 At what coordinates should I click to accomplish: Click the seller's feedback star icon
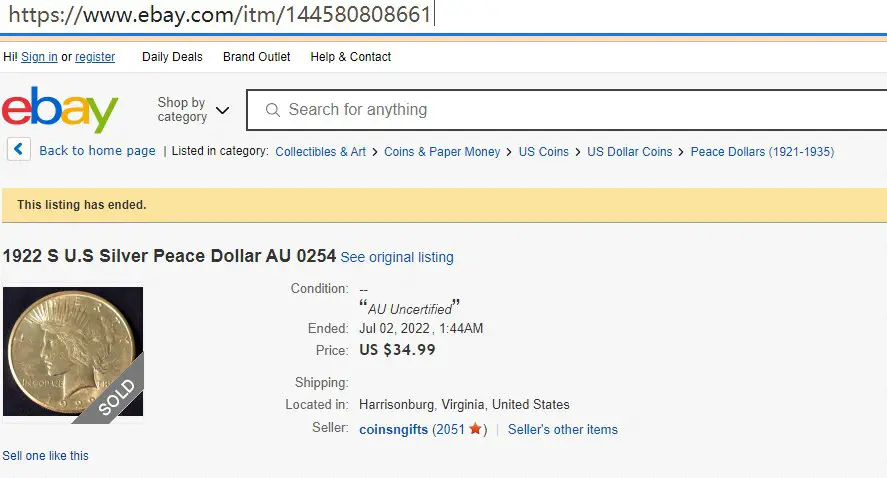pyautogui.click(x=475, y=429)
